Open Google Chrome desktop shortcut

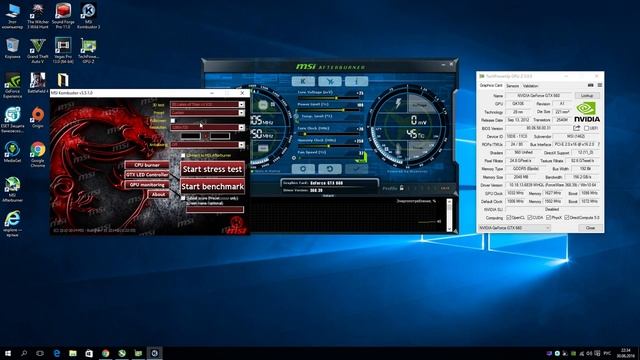38,154
